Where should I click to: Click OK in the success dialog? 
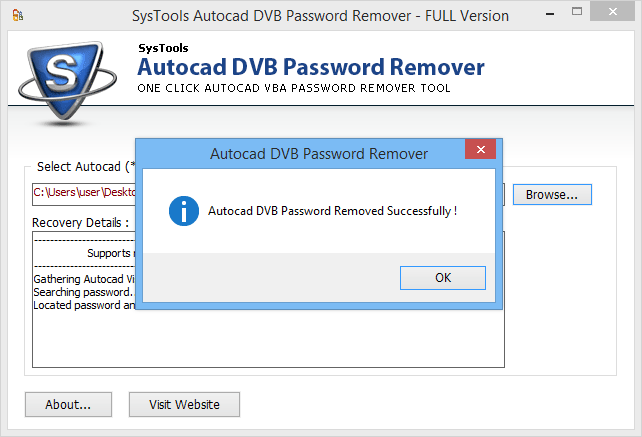pos(443,278)
